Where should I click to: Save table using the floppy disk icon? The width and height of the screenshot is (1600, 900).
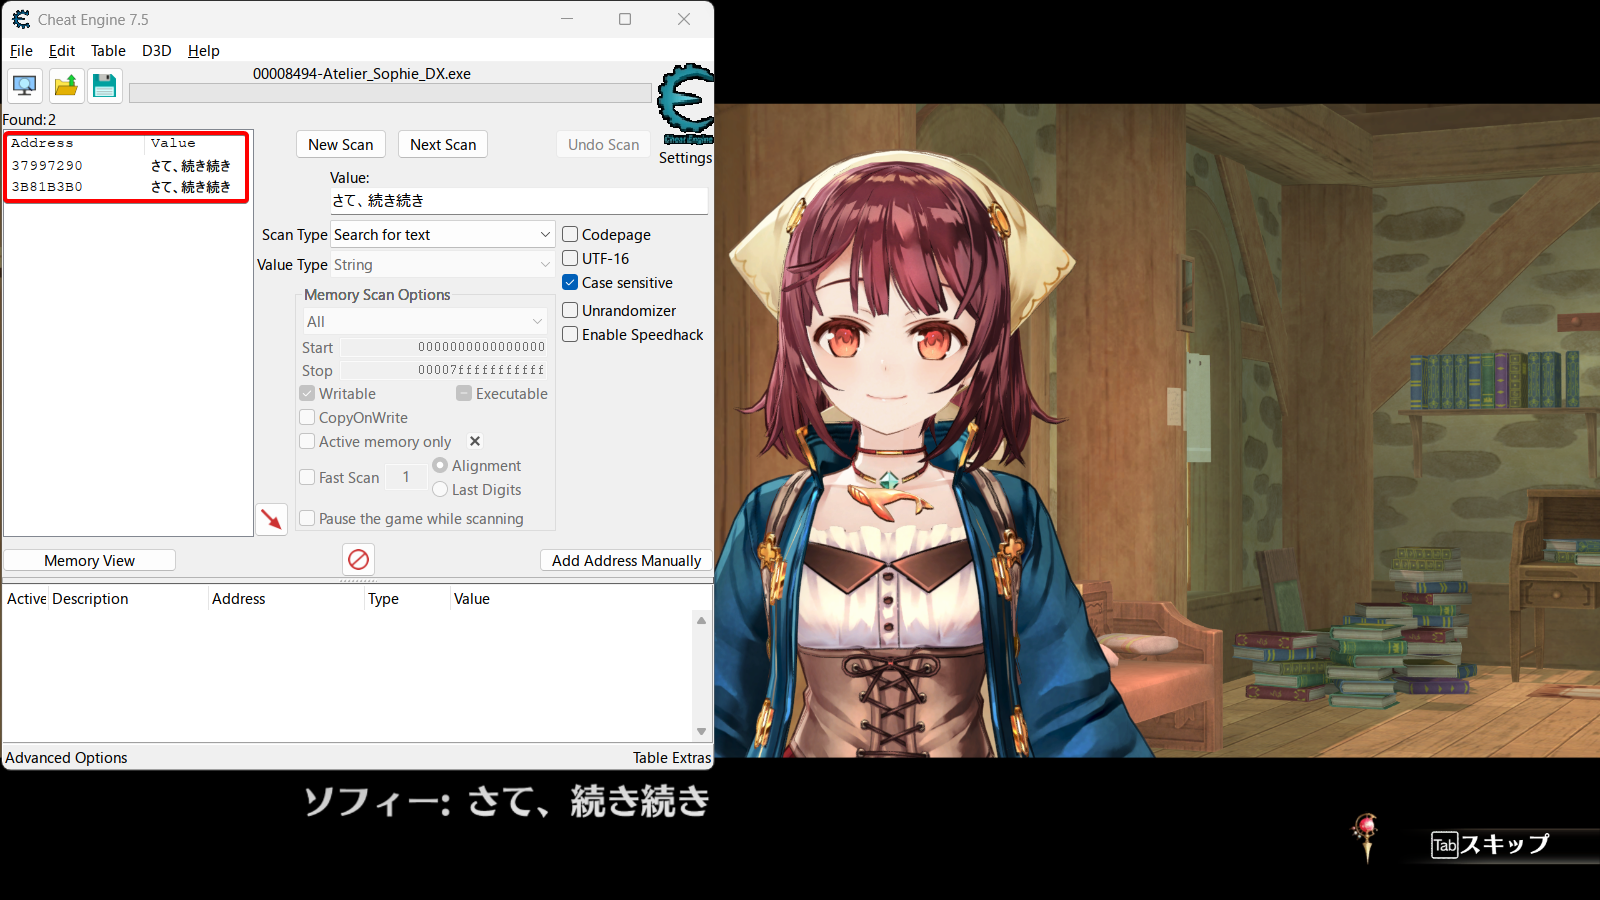[104, 87]
